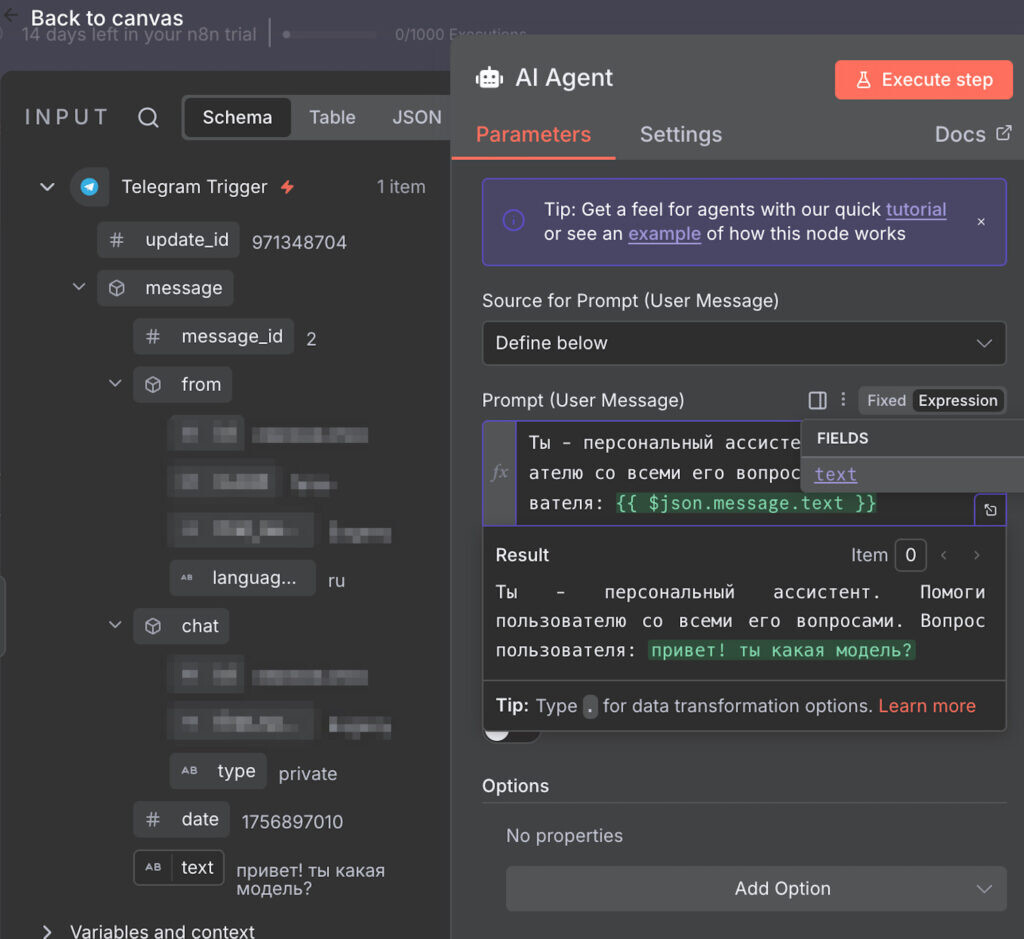Collapse the Telegram Trigger tree node

pos(47,187)
